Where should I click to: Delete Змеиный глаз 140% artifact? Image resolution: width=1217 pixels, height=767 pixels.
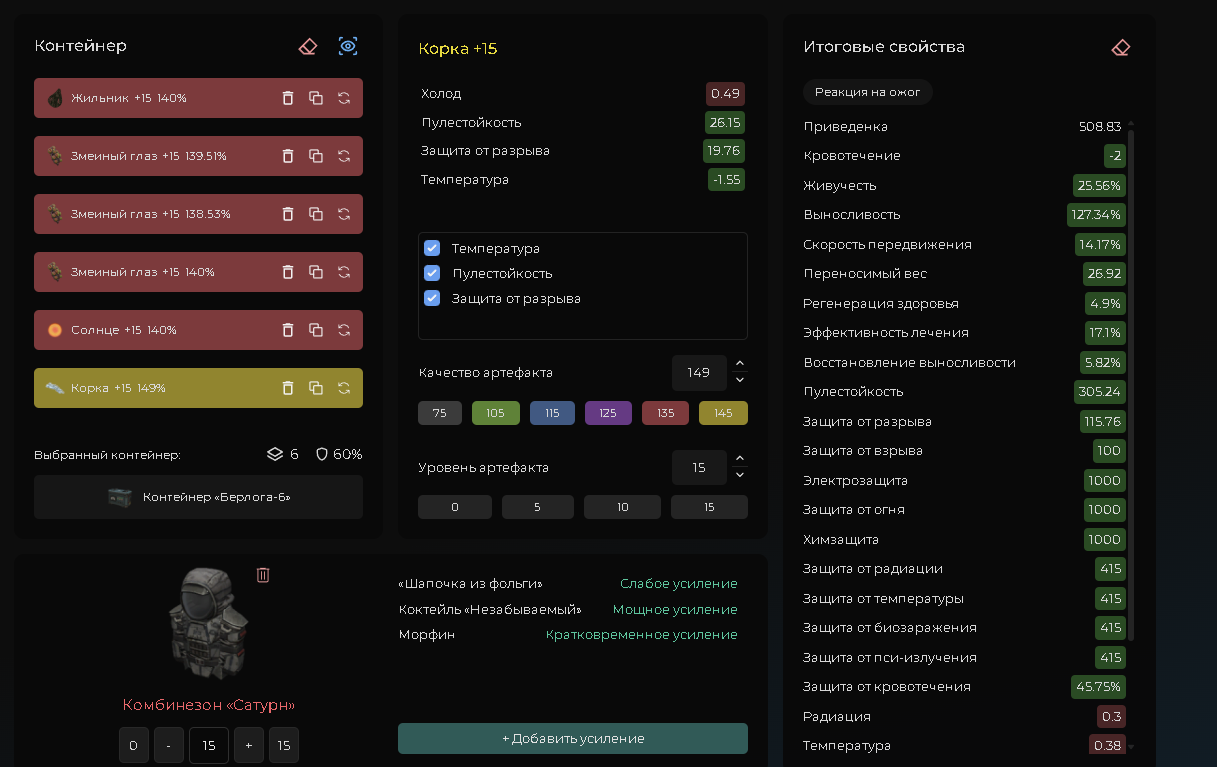[288, 272]
